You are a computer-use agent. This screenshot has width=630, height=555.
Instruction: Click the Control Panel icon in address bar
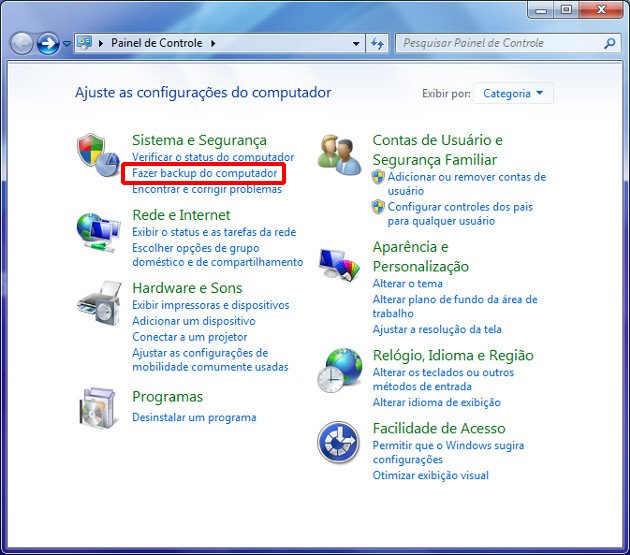coord(85,43)
